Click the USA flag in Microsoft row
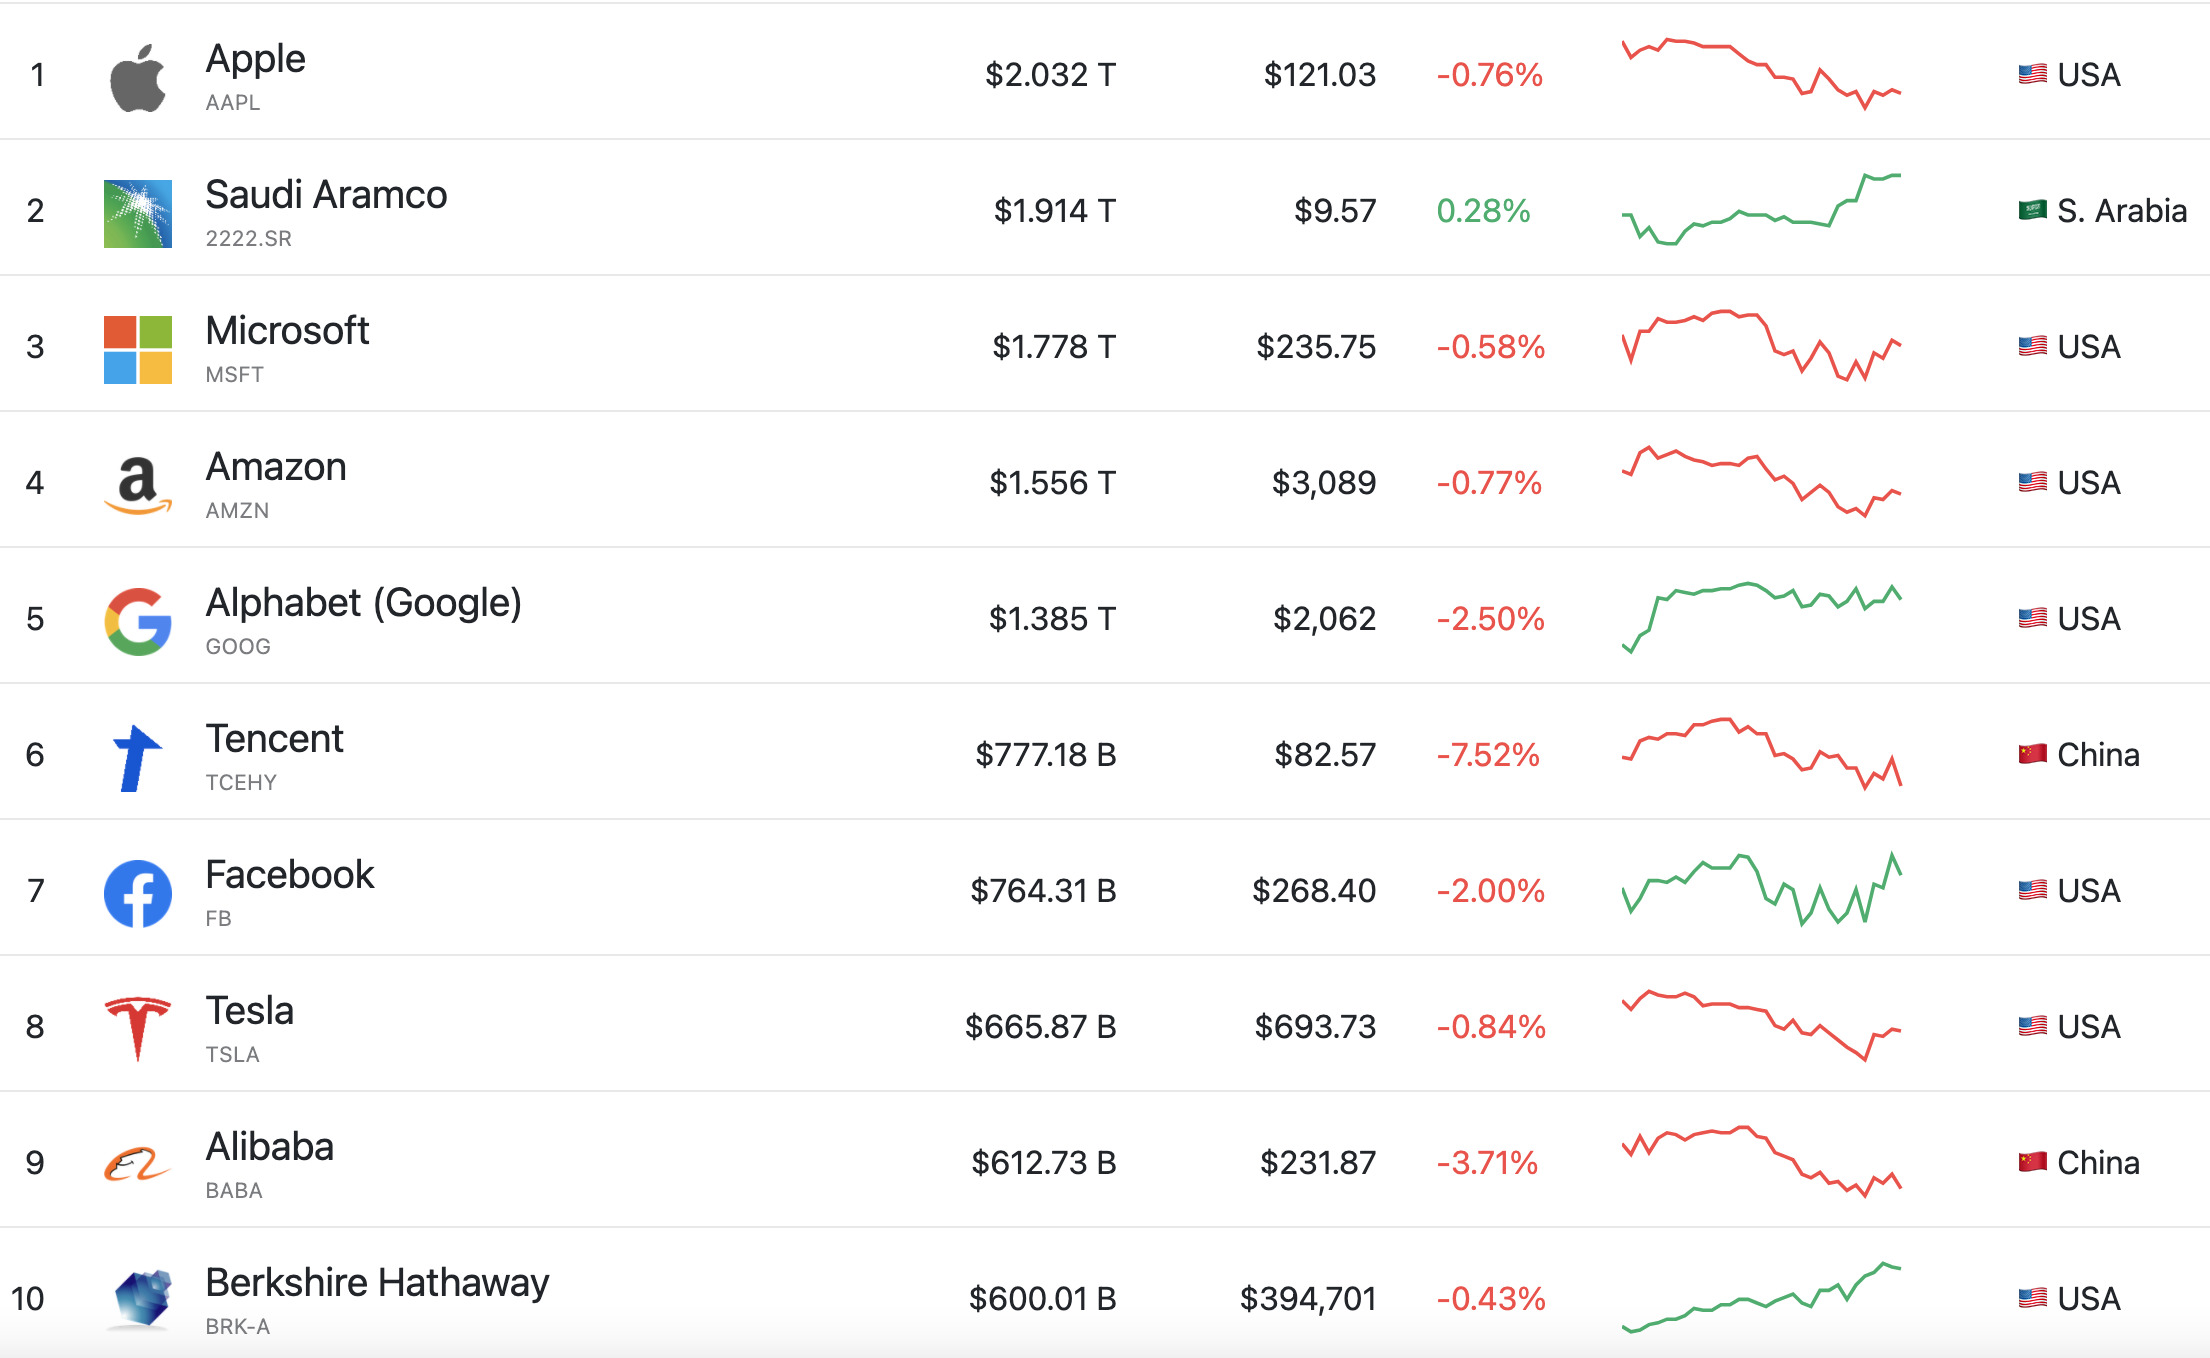Screen dimensions: 2210x1358 [x=2032, y=347]
